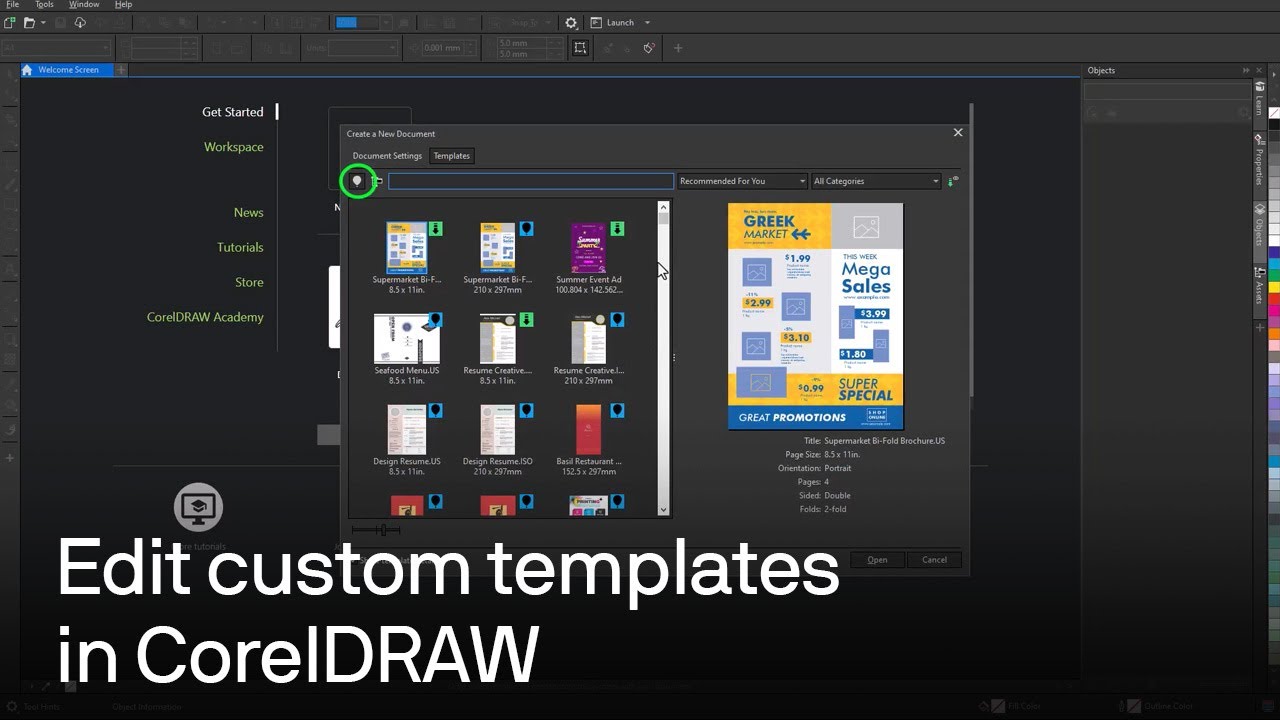The width and height of the screenshot is (1280, 720).
Task: Expand the Units dropdown in the property bar
Action: pyautogui.click(x=394, y=48)
